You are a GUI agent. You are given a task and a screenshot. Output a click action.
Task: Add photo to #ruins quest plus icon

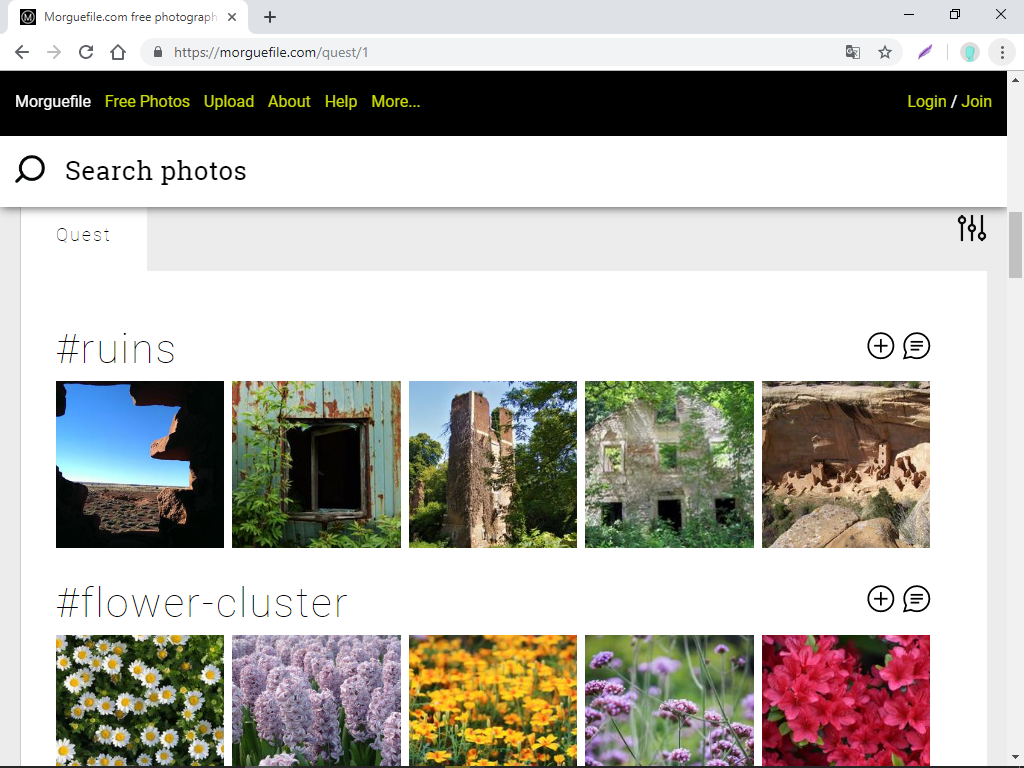coord(880,345)
